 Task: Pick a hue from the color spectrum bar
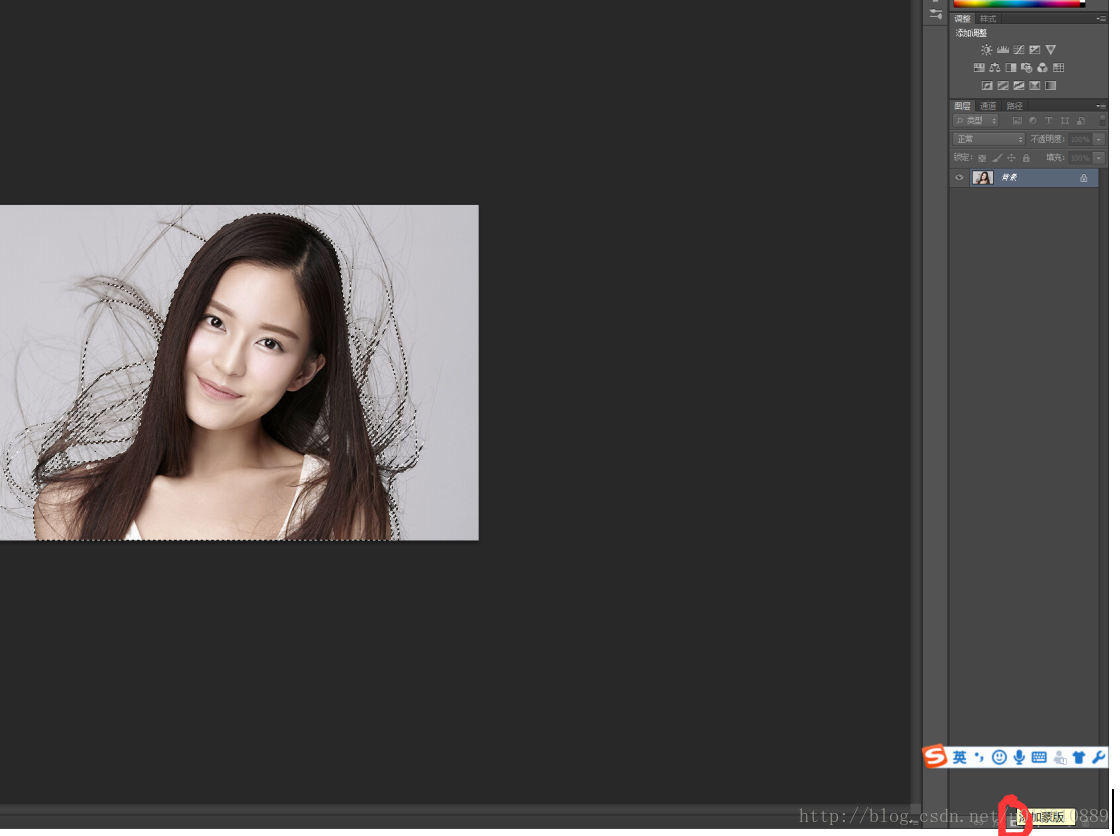coord(1019,4)
